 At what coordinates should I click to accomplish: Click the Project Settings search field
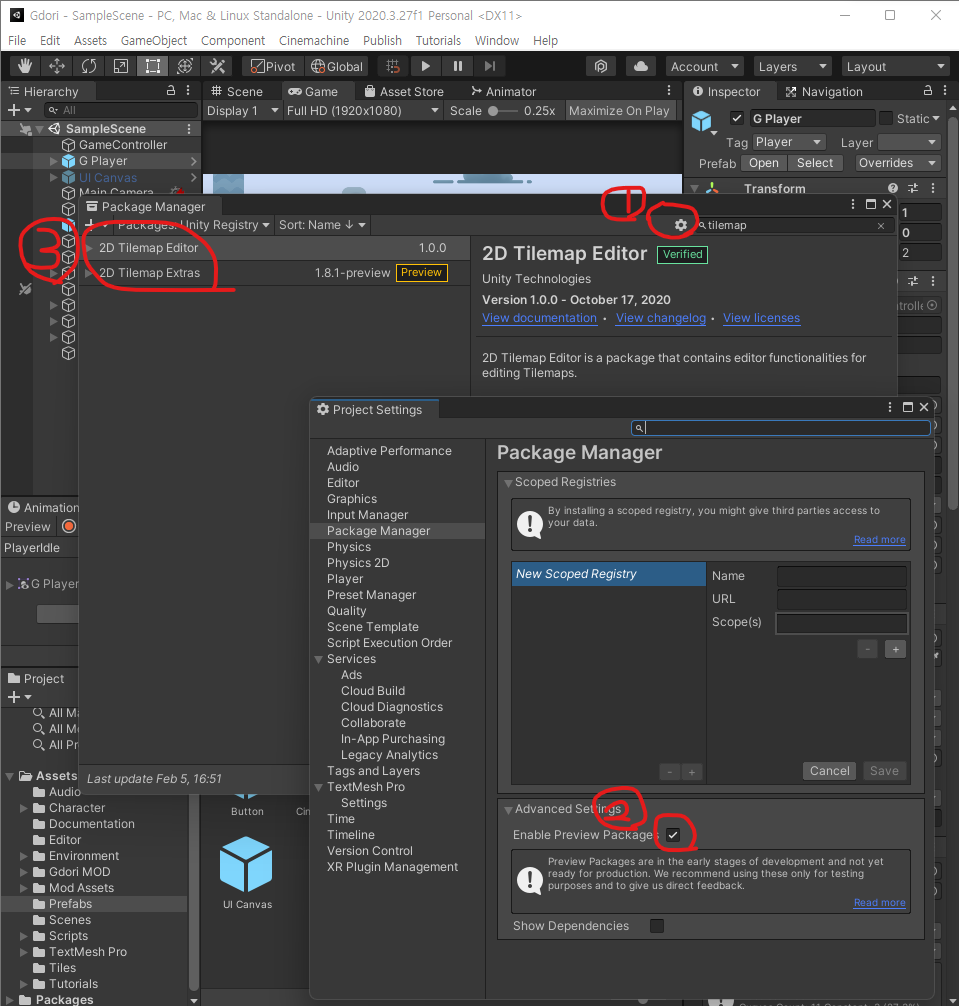tap(781, 428)
